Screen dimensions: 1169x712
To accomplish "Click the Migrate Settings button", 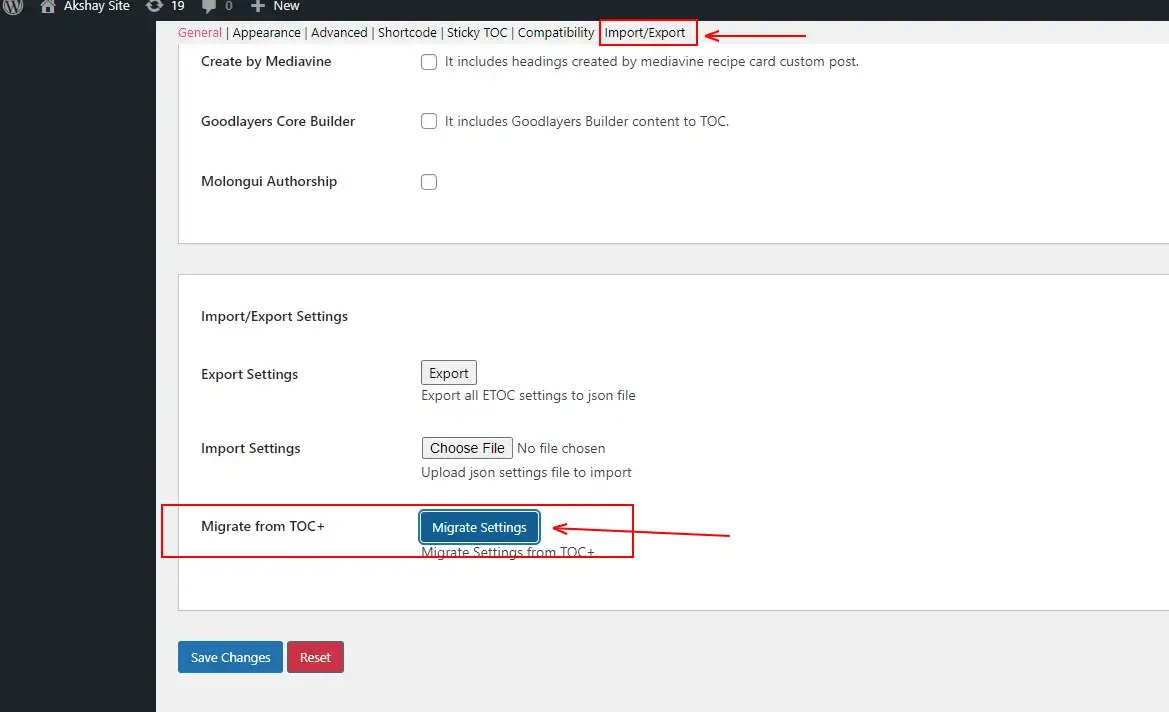I will pos(479,527).
